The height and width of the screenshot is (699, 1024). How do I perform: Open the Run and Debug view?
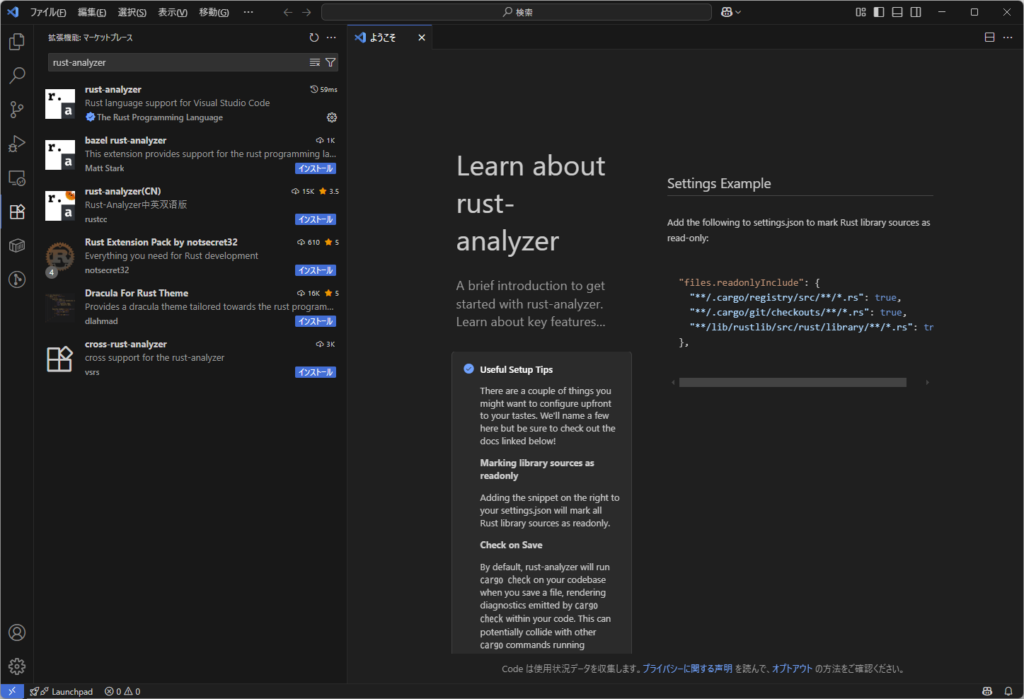[17, 143]
